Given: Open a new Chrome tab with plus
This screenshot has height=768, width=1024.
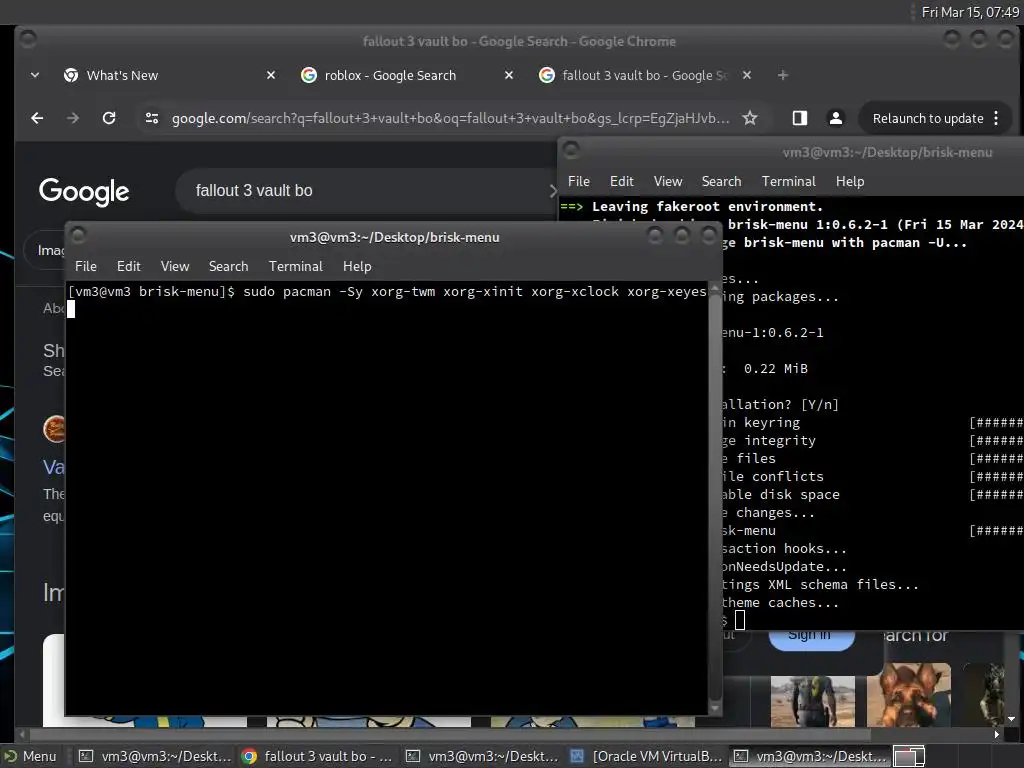Looking at the screenshot, I should click(782, 75).
